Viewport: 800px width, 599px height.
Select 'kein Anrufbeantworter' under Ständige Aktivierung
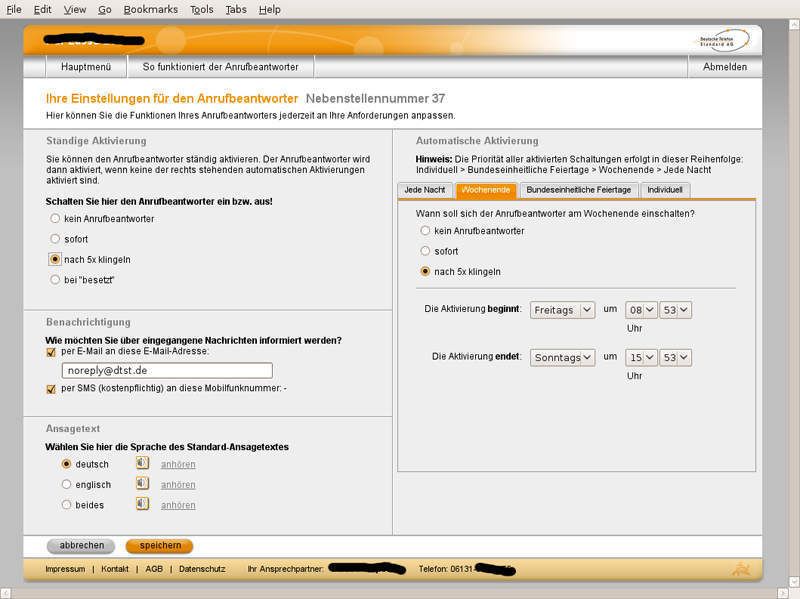click(x=55, y=218)
